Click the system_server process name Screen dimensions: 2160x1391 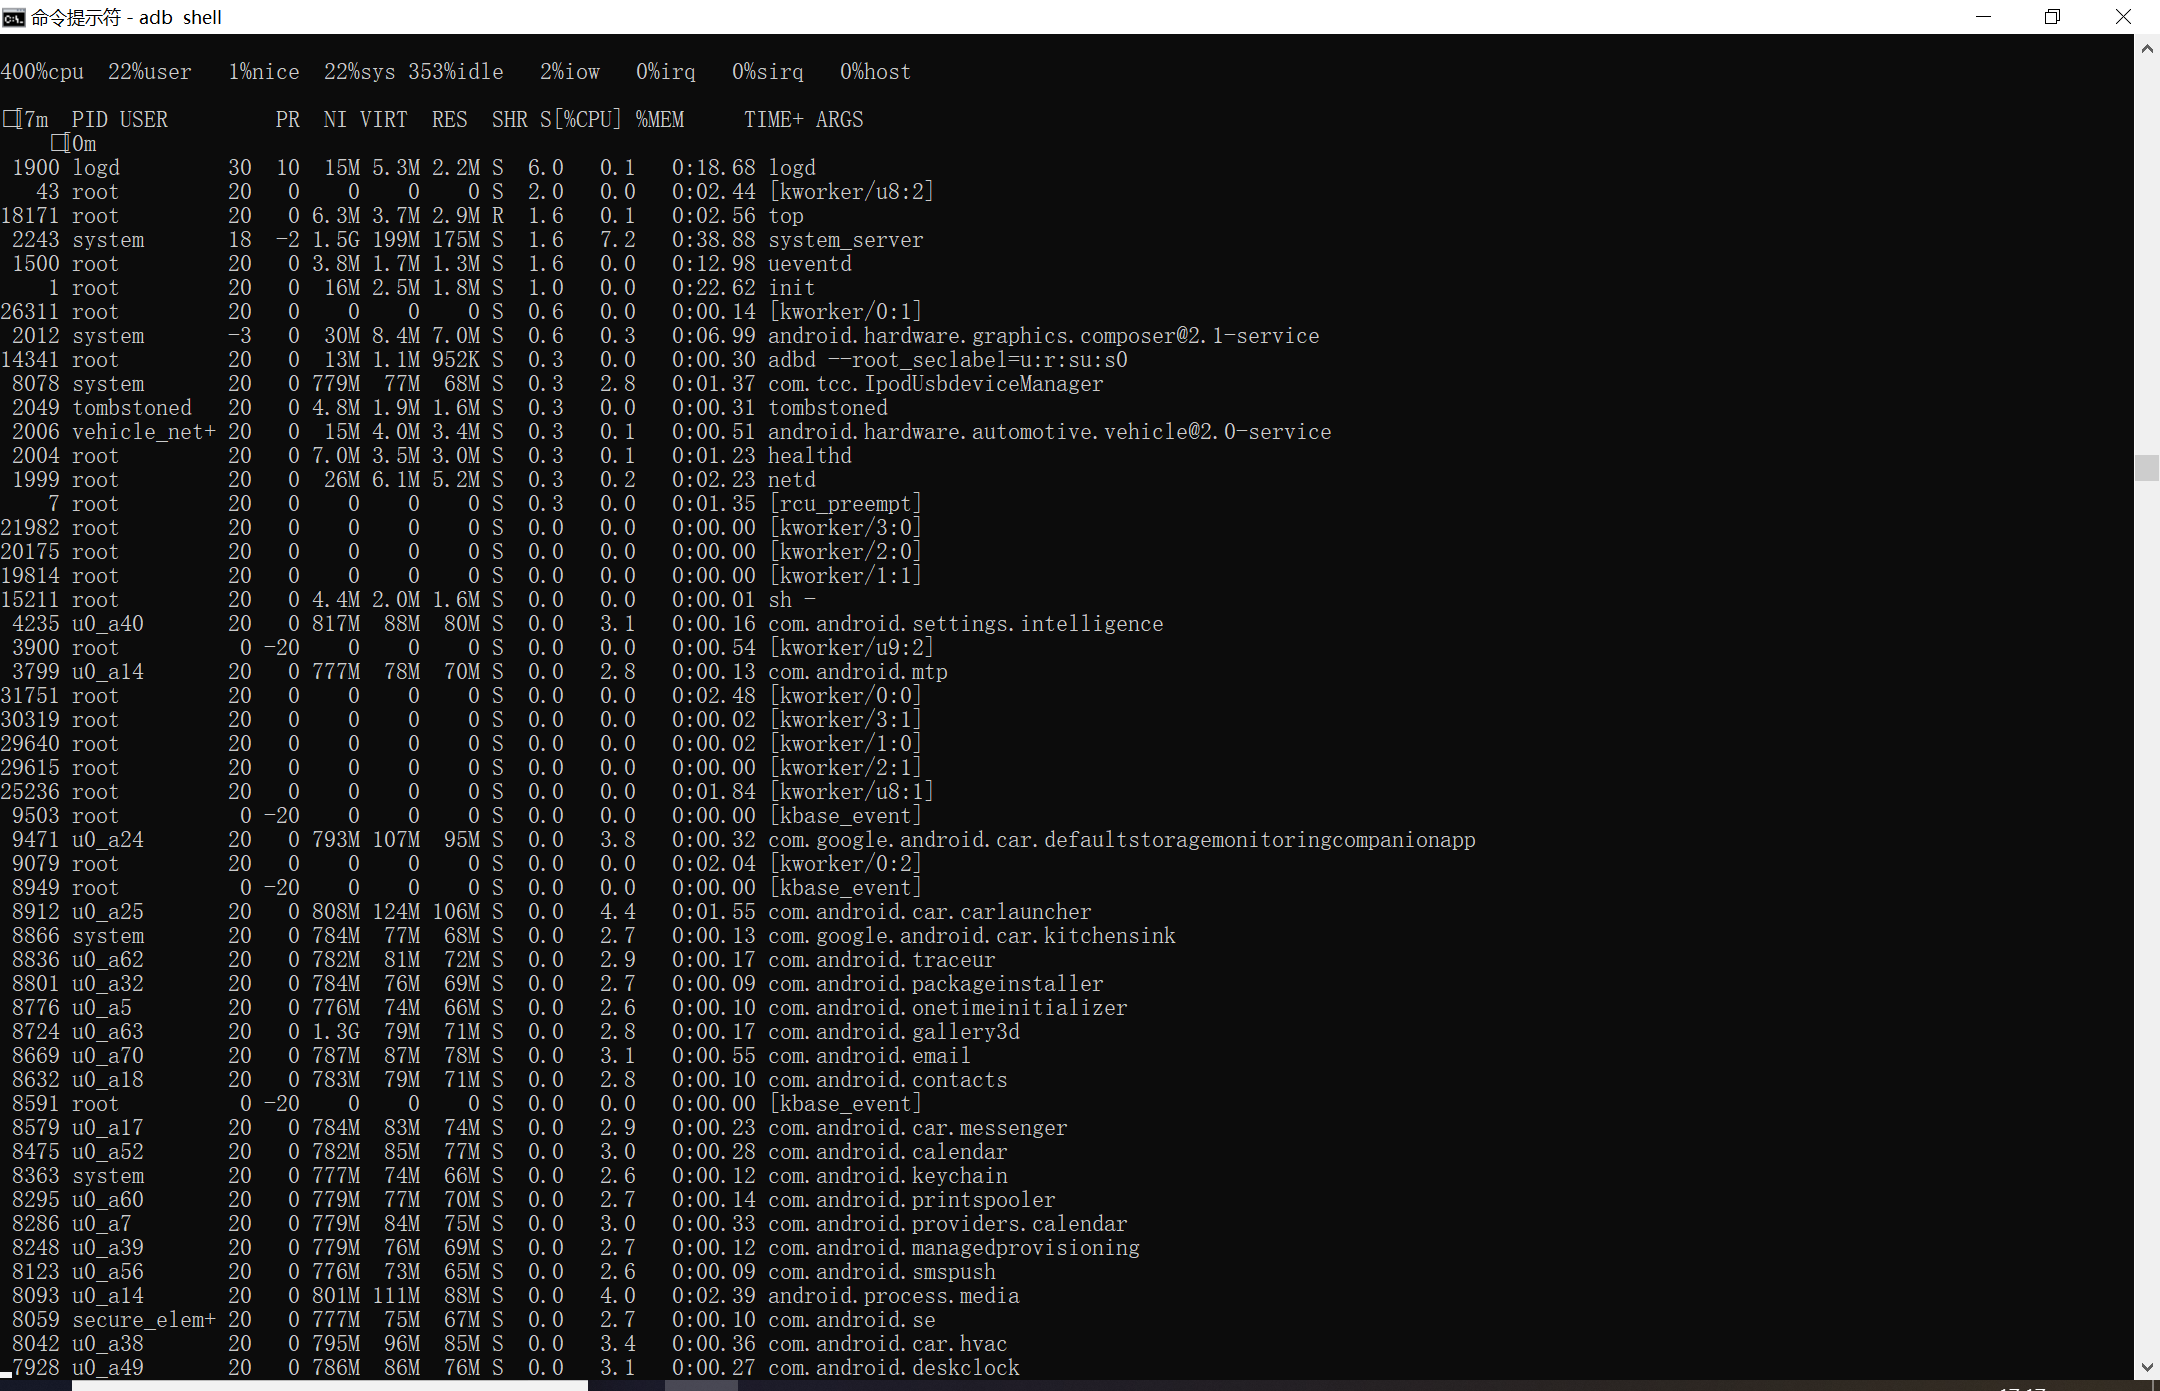[x=845, y=240]
